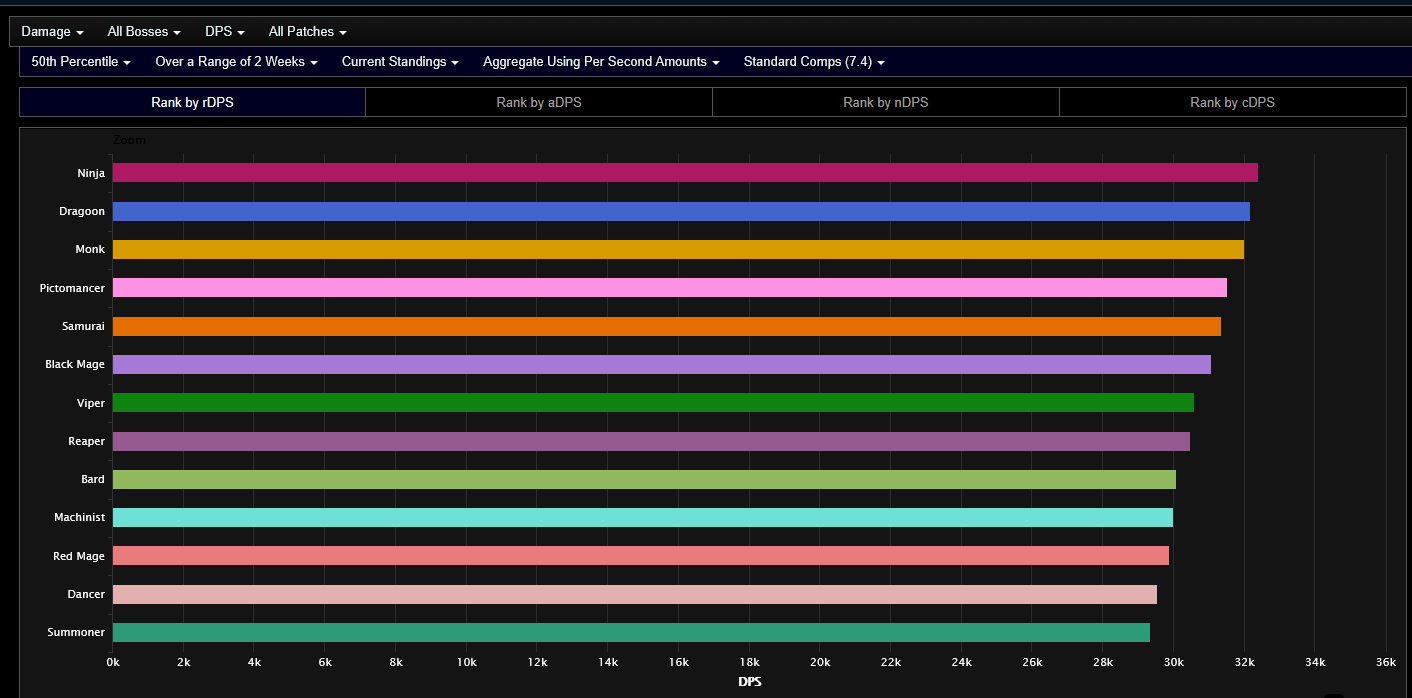The height and width of the screenshot is (698, 1412).
Task: Switch to the Rank by nDPS tab
Action: click(x=886, y=102)
